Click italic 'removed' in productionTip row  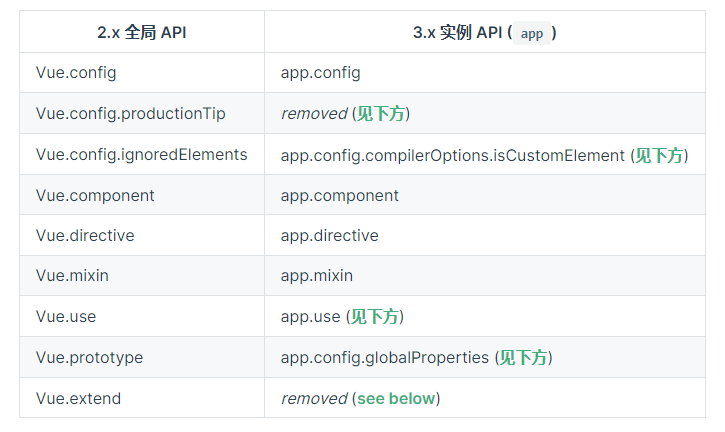[314, 113]
